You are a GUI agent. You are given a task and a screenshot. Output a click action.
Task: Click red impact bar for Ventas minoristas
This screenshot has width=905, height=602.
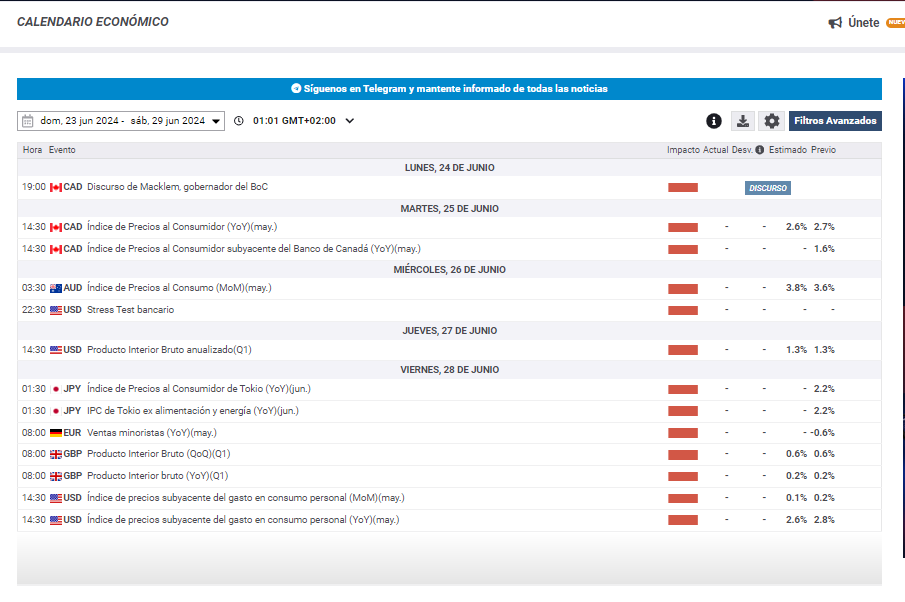pyautogui.click(x=683, y=433)
